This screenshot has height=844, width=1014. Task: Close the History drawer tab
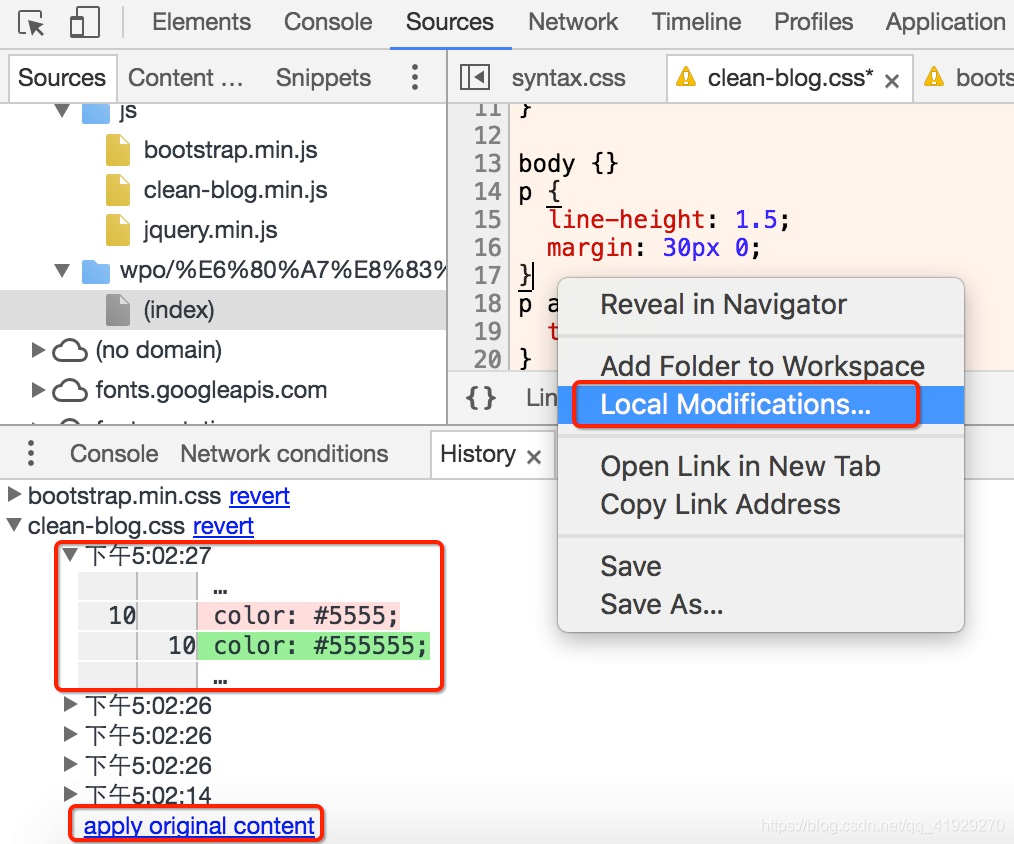click(534, 457)
